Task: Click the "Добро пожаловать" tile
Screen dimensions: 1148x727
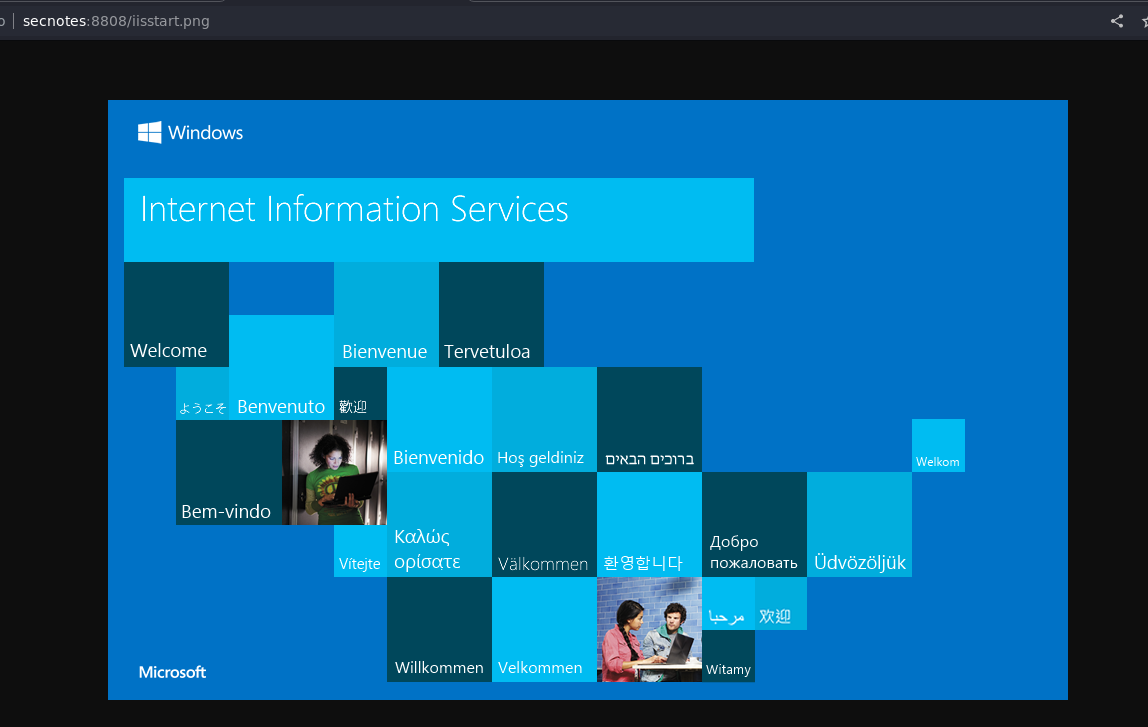Action: (754, 524)
